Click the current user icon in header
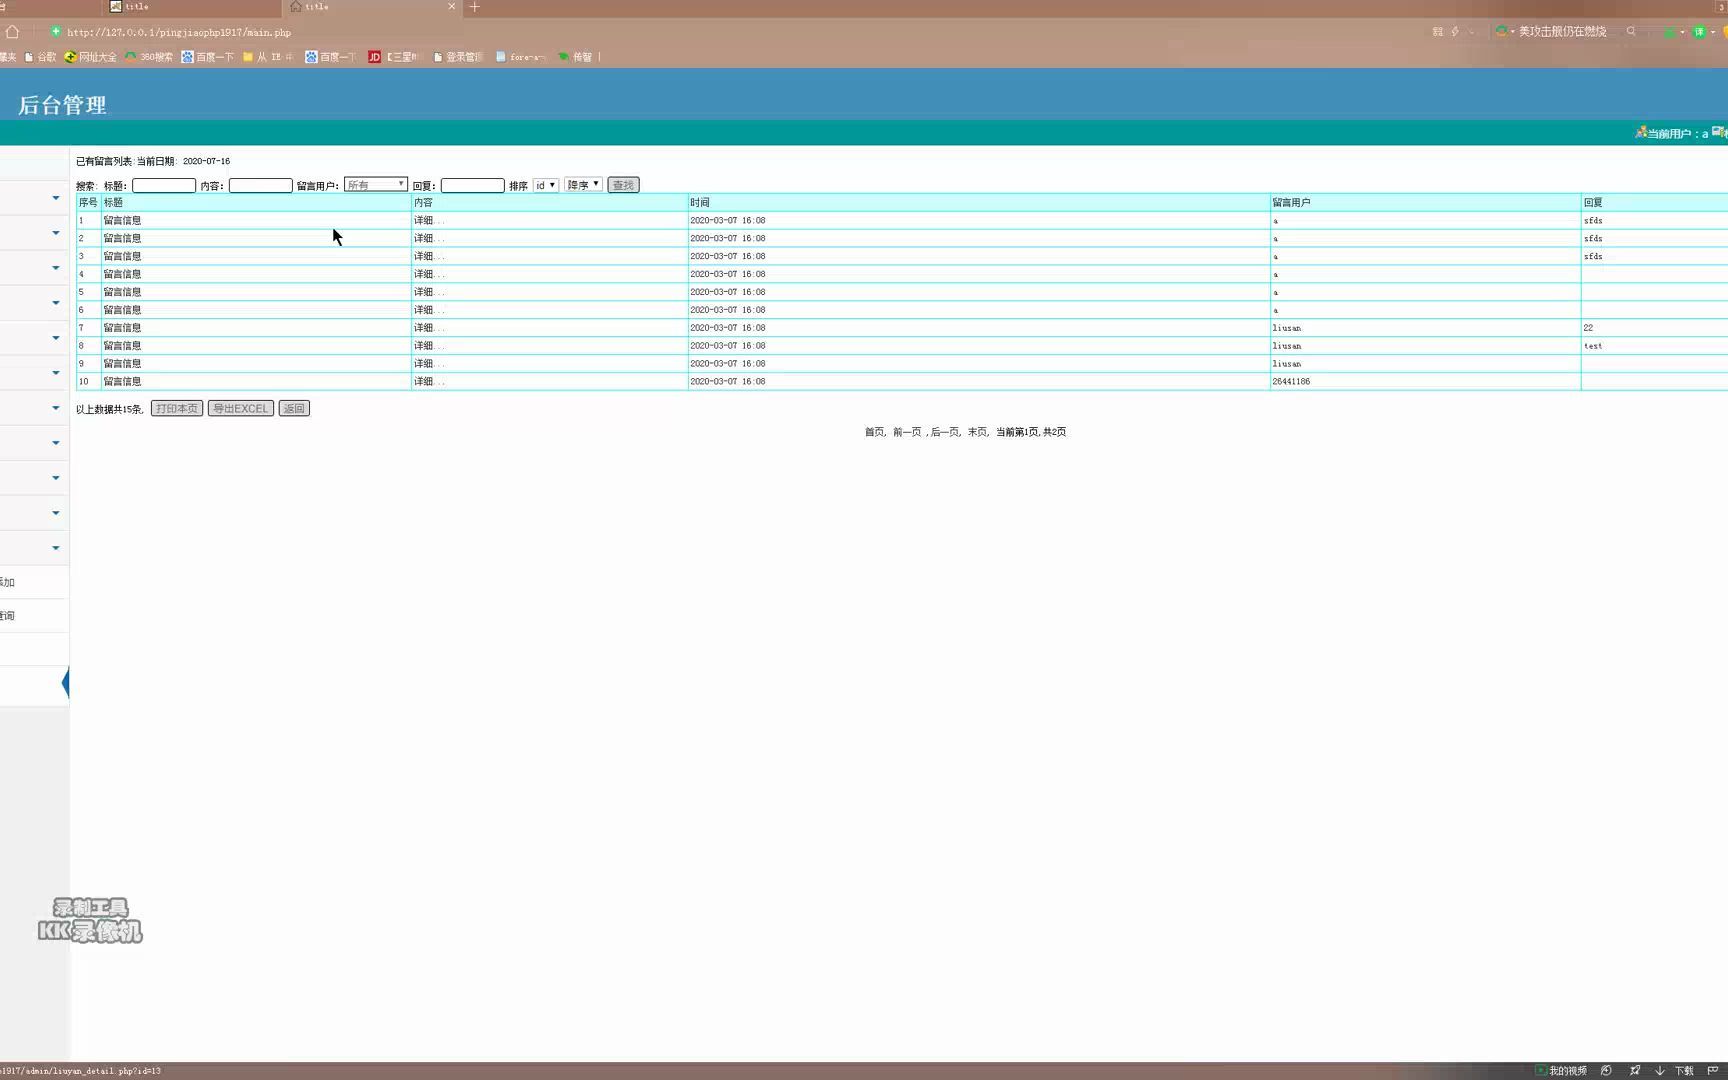1728x1080 pixels. tap(1640, 132)
